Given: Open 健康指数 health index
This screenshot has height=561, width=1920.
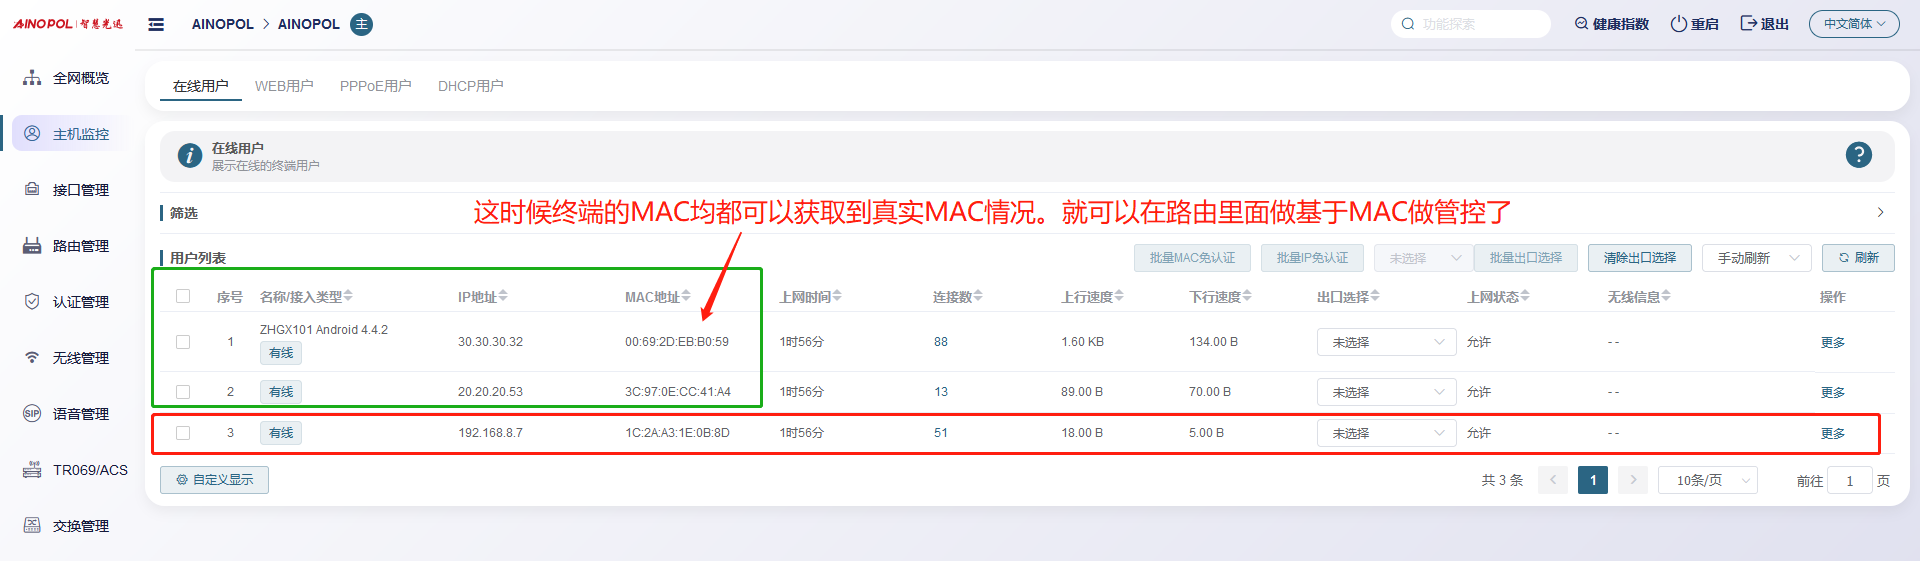Looking at the screenshot, I should pyautogui.click(x=1611, y=24).
